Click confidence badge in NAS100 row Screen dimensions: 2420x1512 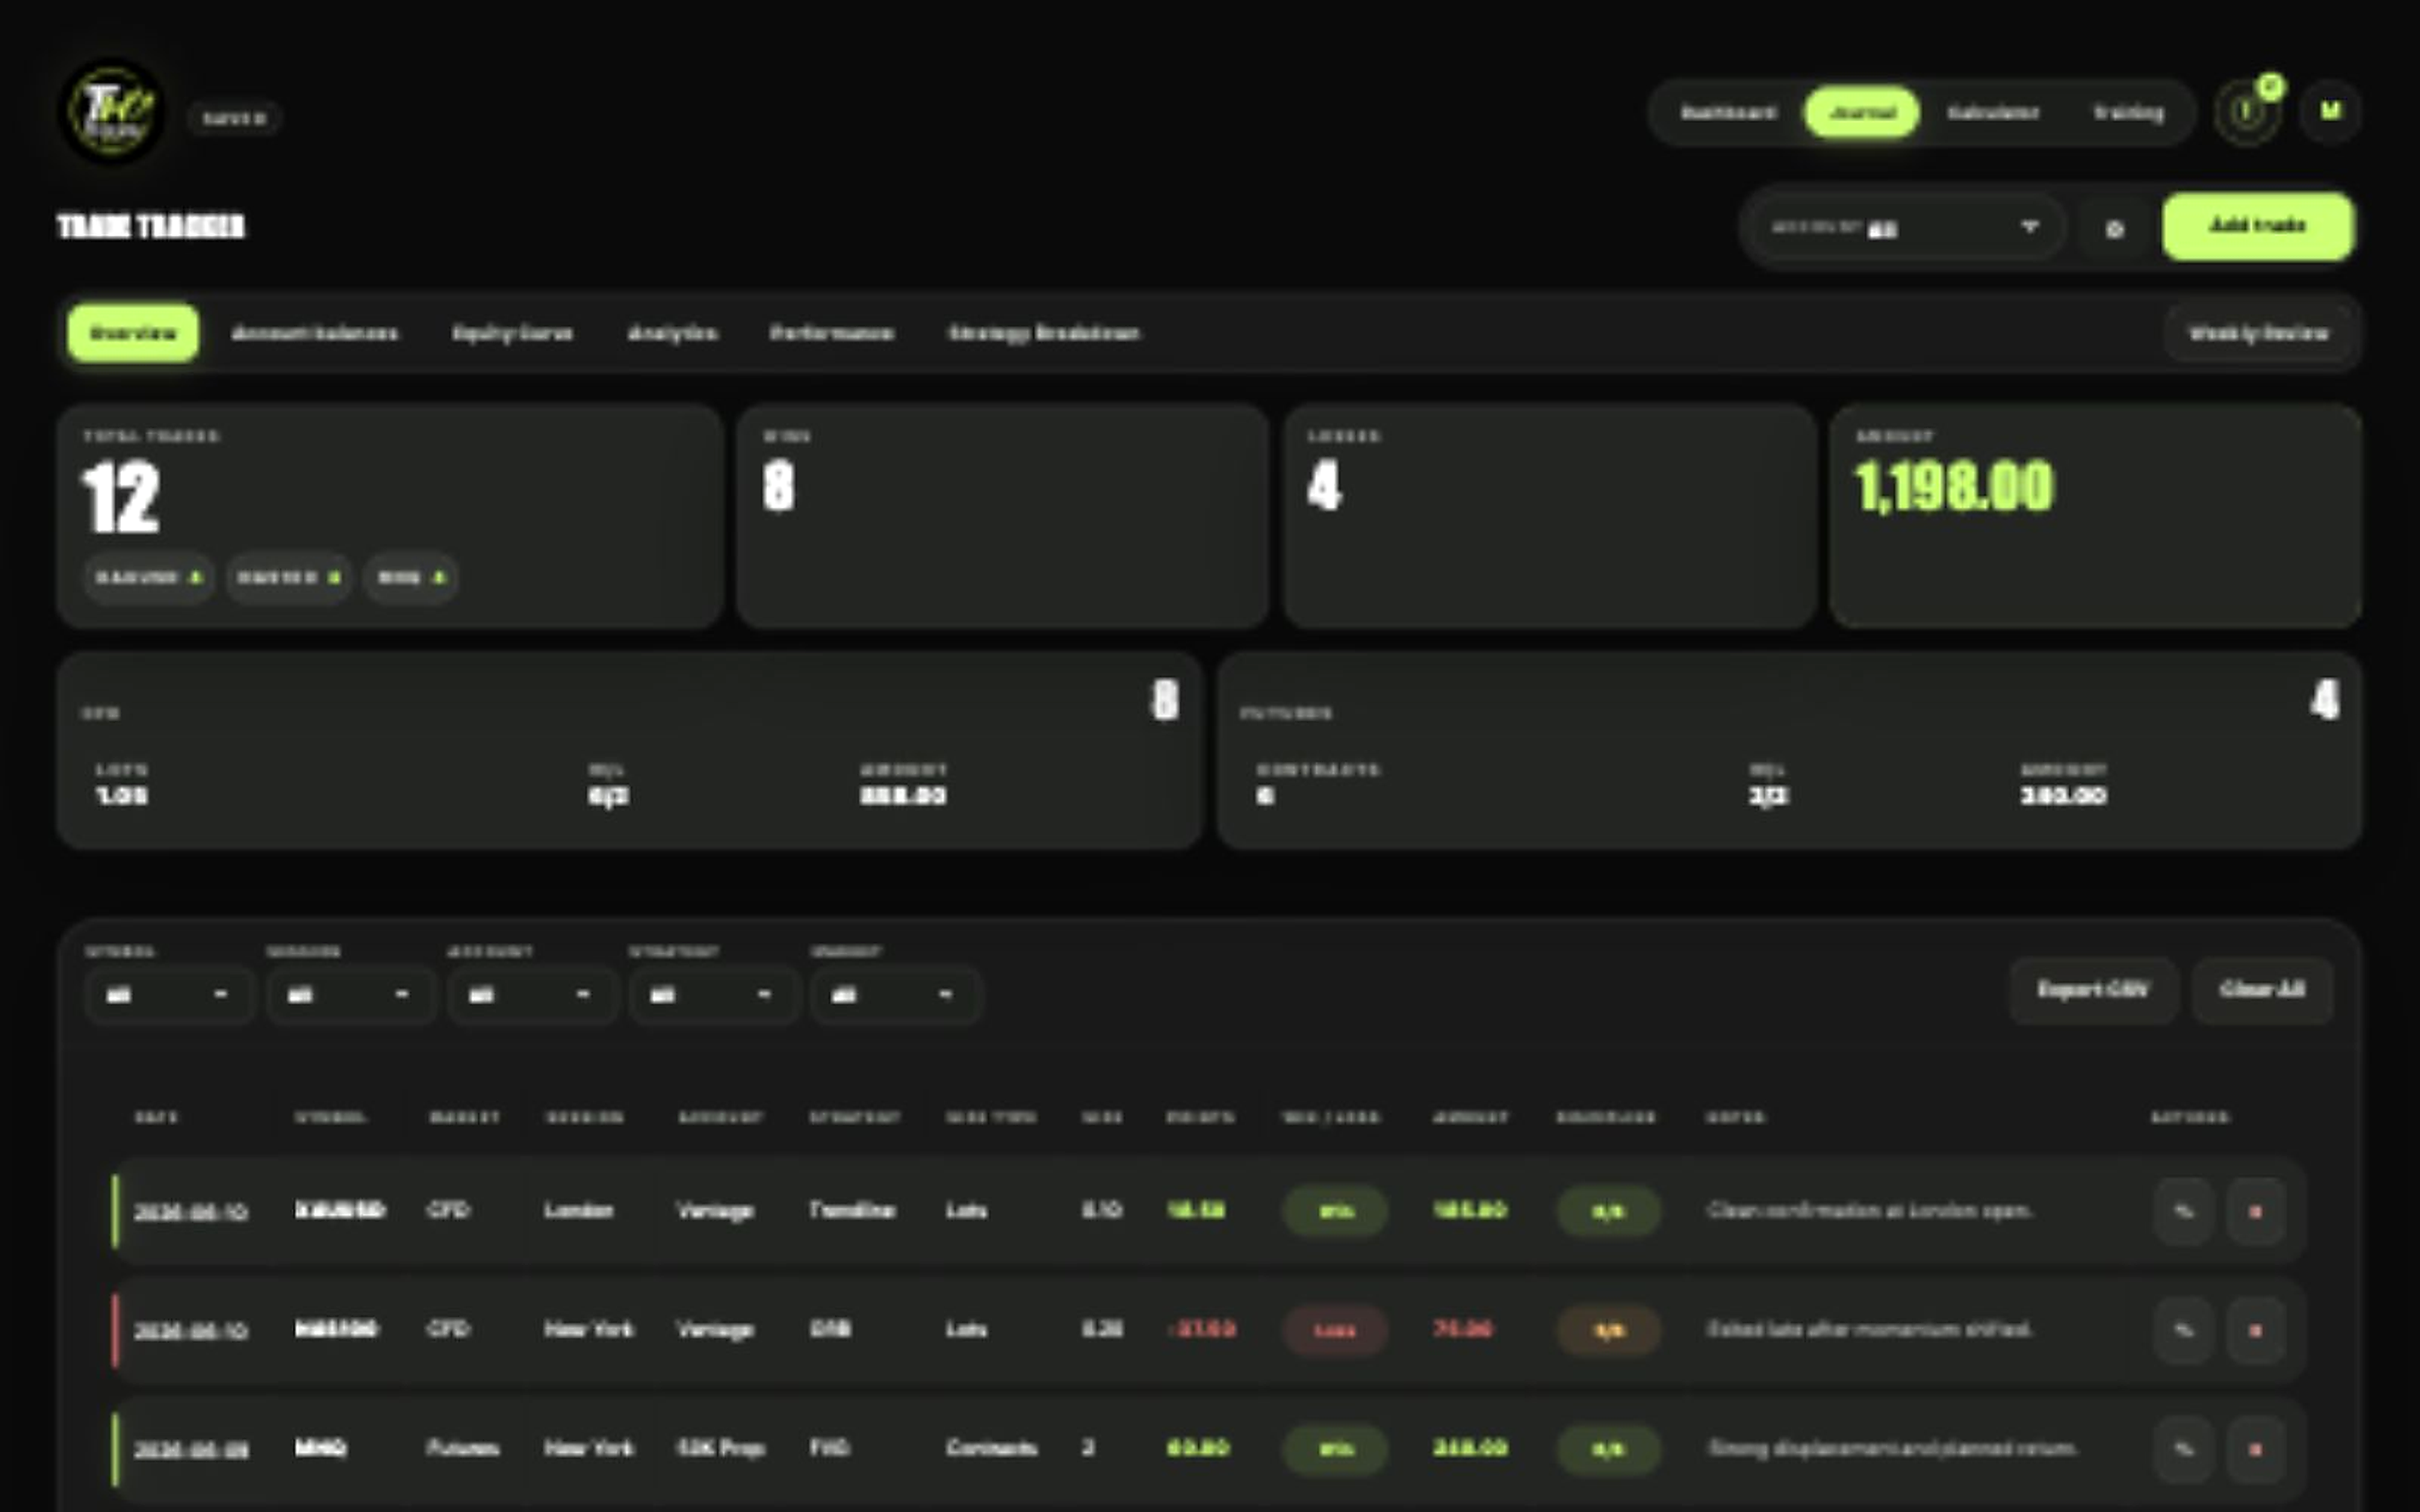click(x=1608, y=1330)
